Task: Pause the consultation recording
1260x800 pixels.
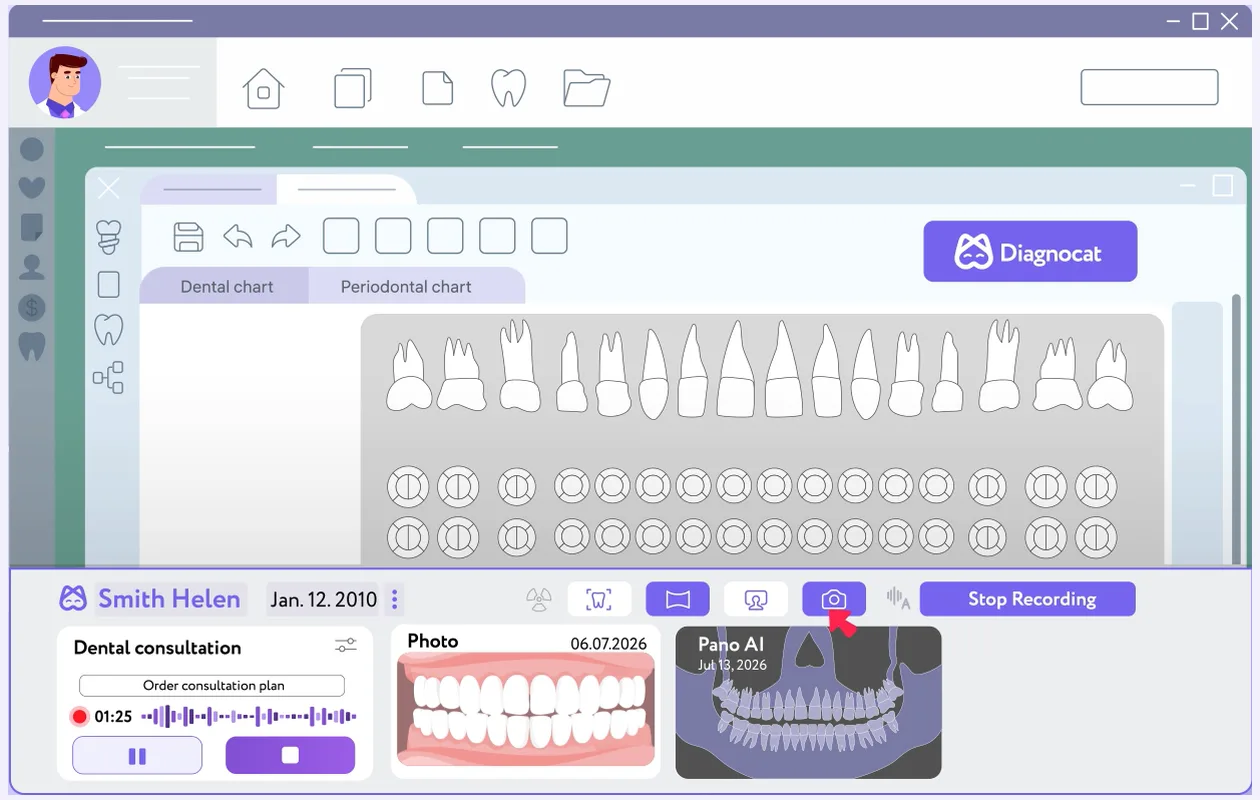Action: coord(137,755)
